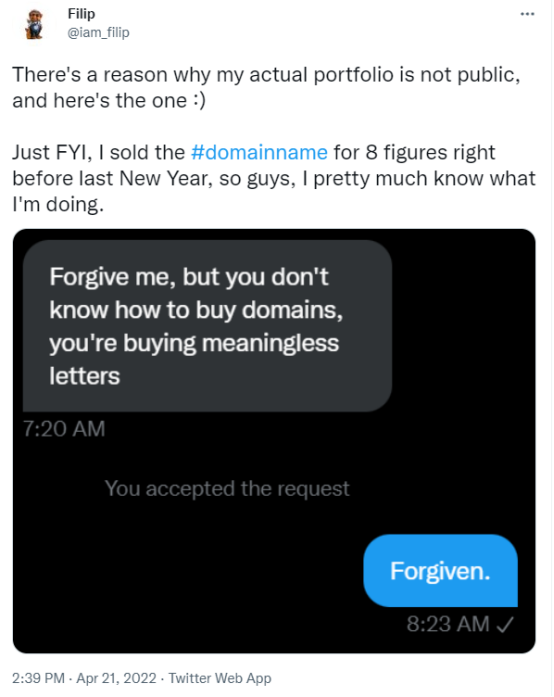Click the sentence starting "There's a reason why"

(266, 88)
